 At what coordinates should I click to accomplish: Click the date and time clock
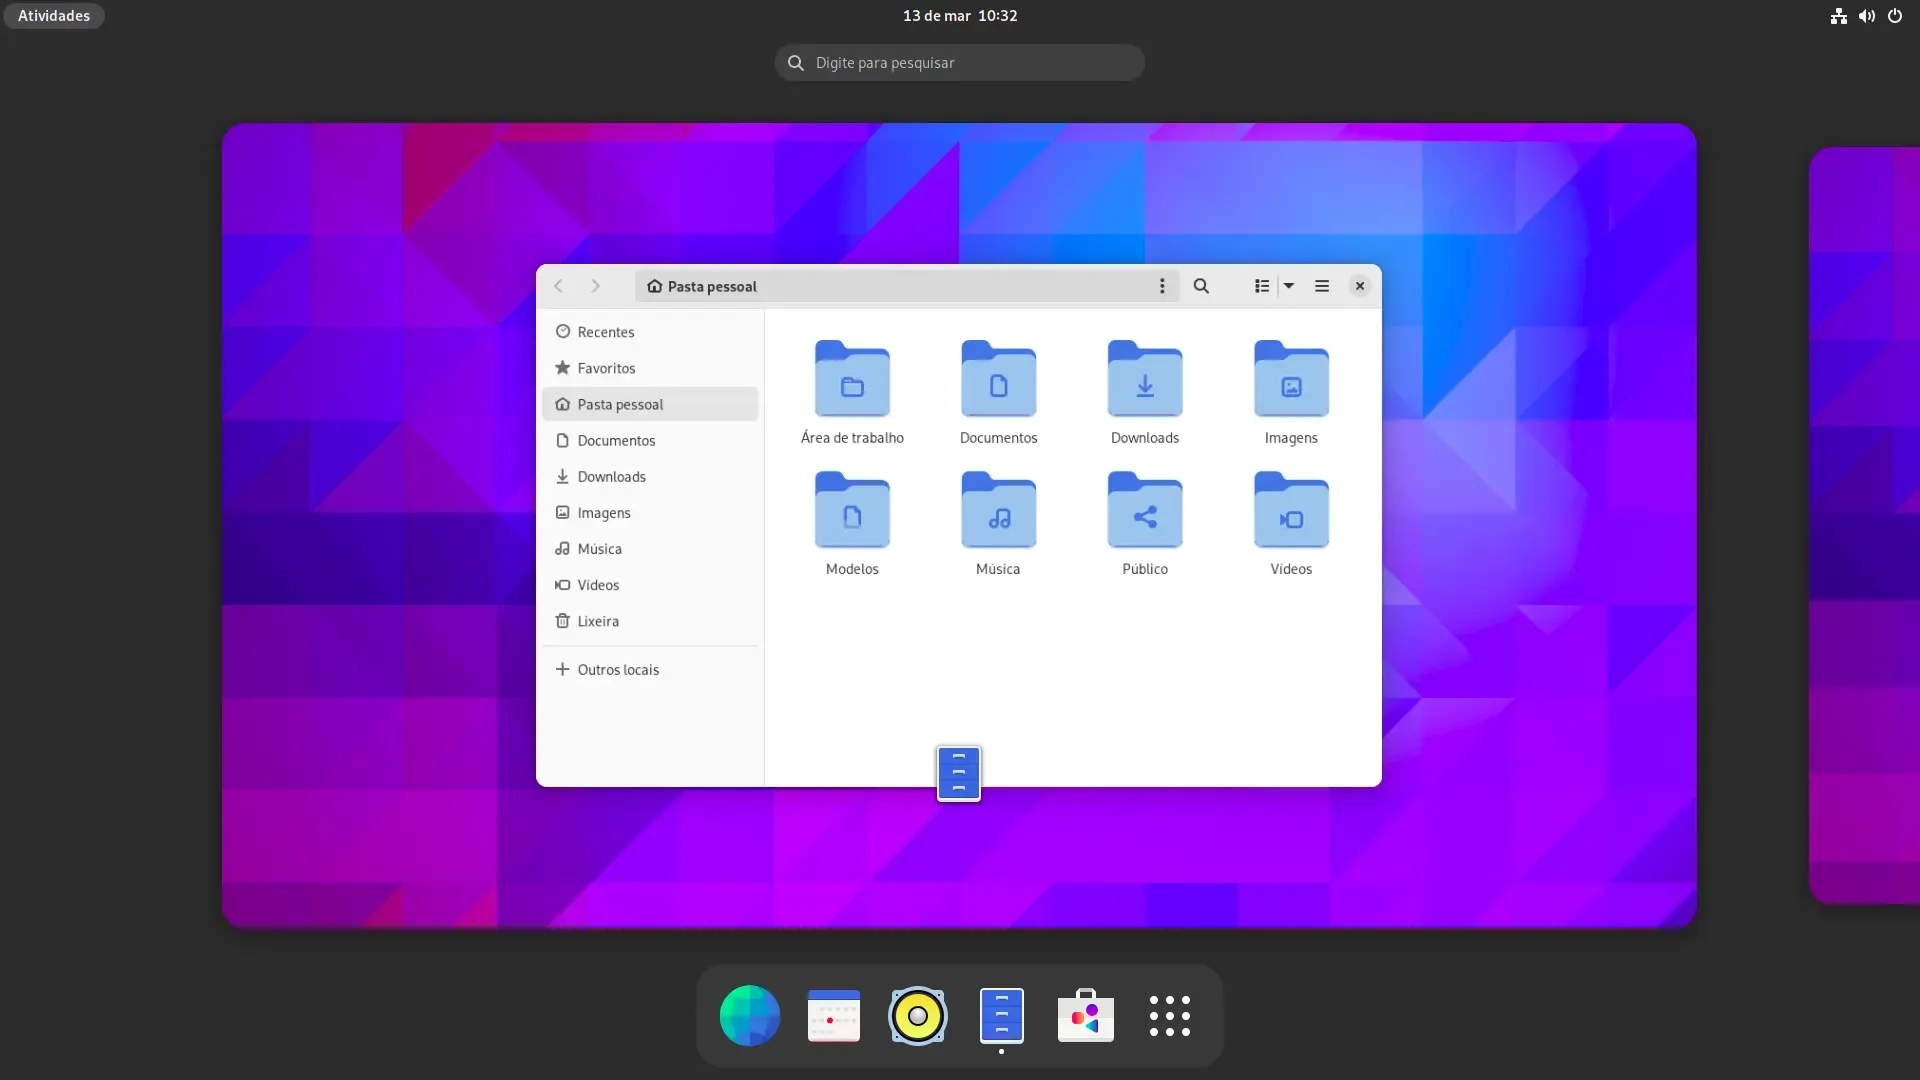click(x=960, y=15)
